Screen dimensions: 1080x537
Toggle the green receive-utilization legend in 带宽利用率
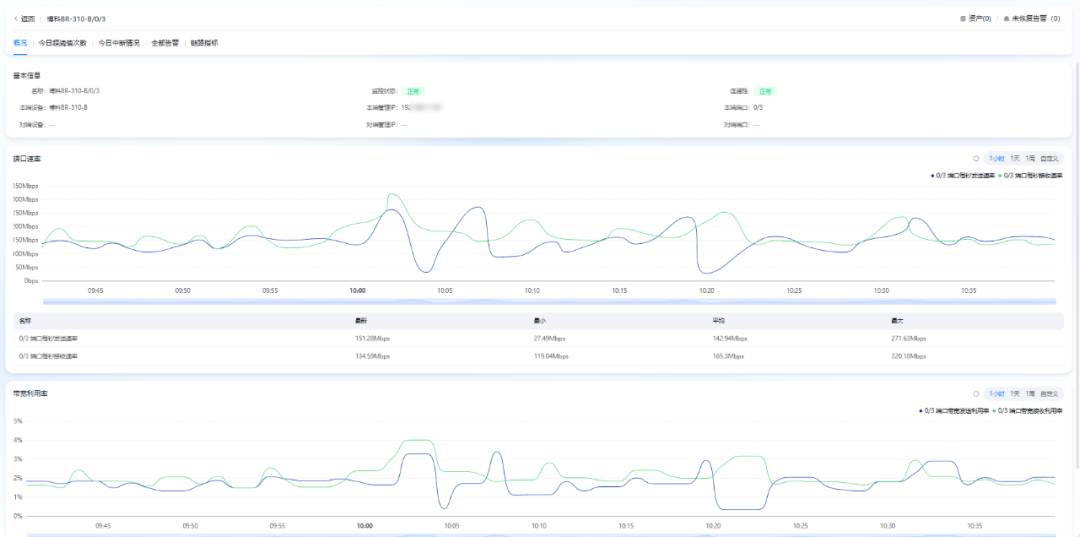pyautogui.click(x=1028, y=411)
